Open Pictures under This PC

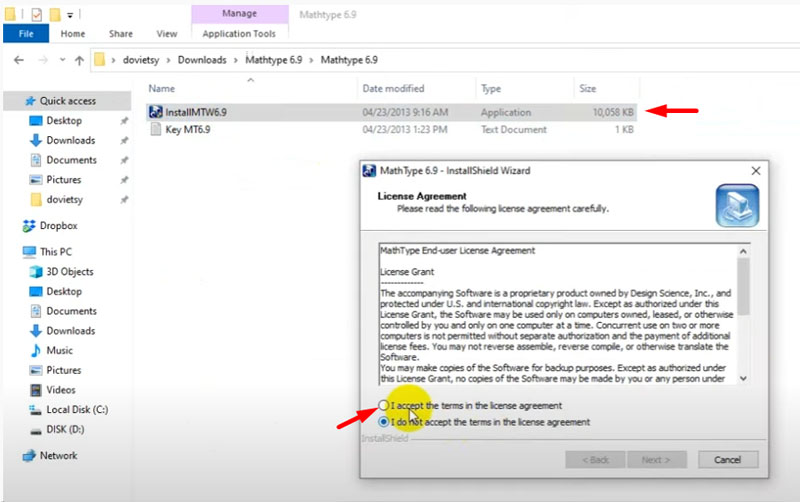(x=64, y=370)
